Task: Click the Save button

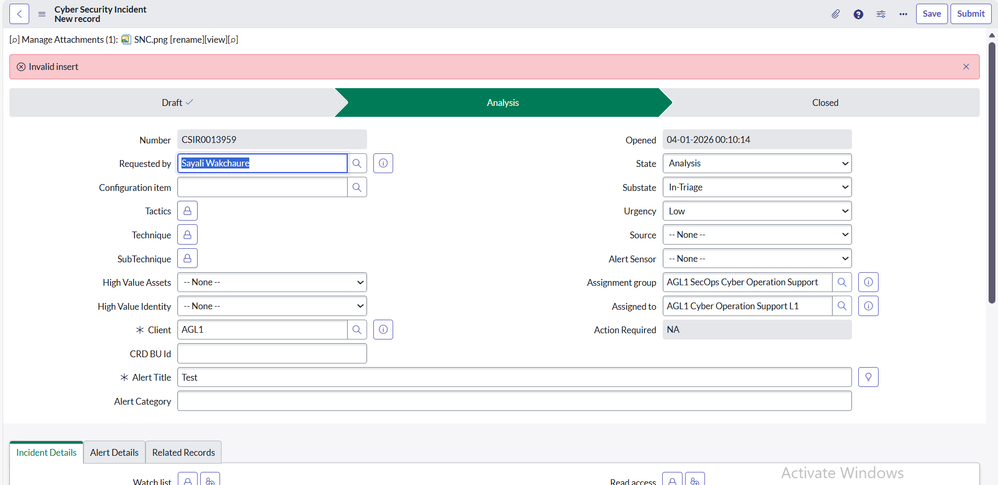Action: (932, 13)
